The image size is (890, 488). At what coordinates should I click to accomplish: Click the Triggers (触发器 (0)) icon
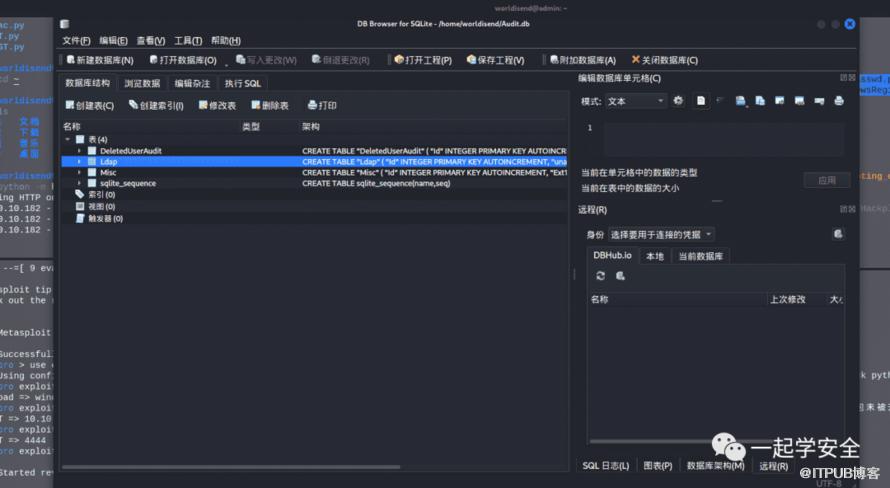pos(80,218)
